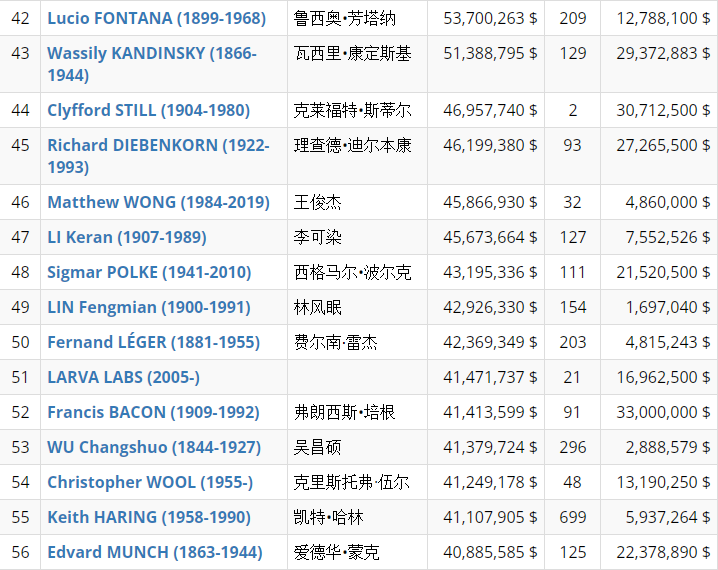
Task: Select the top price 29,372,883 $
Action: (x=664, y=54)
